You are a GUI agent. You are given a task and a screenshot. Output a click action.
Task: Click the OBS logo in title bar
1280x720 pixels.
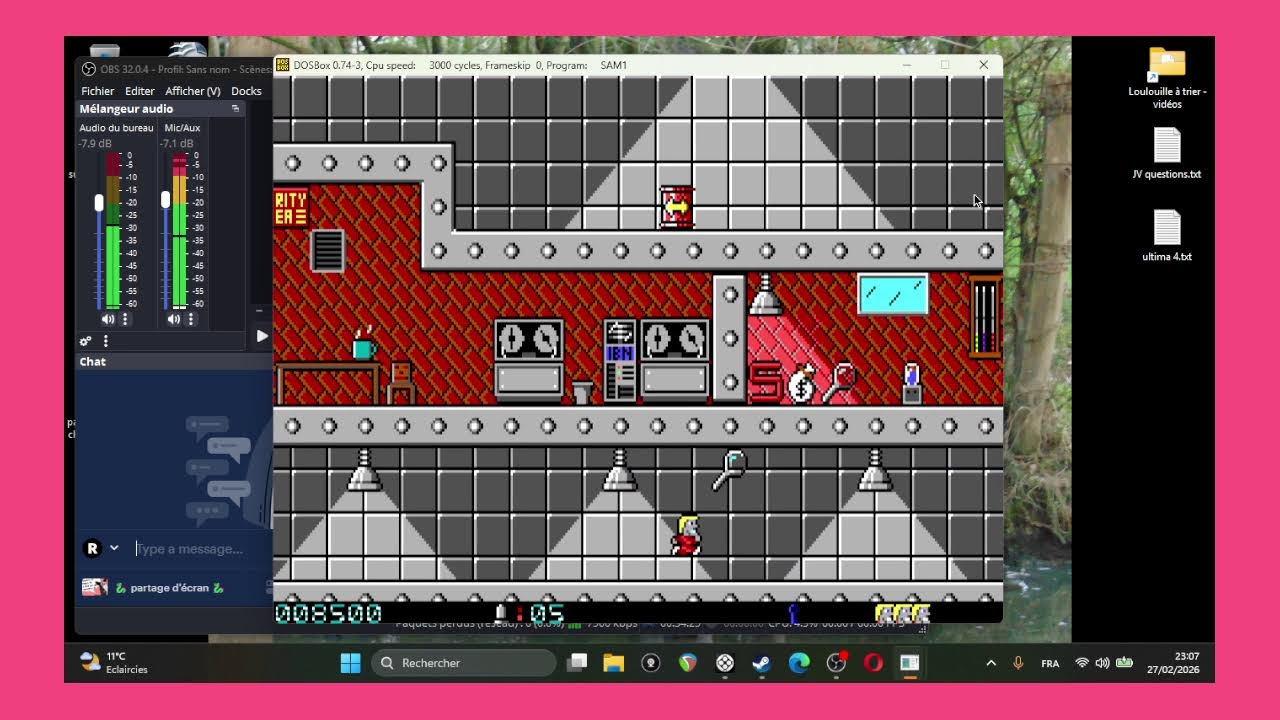click(89, 69)
